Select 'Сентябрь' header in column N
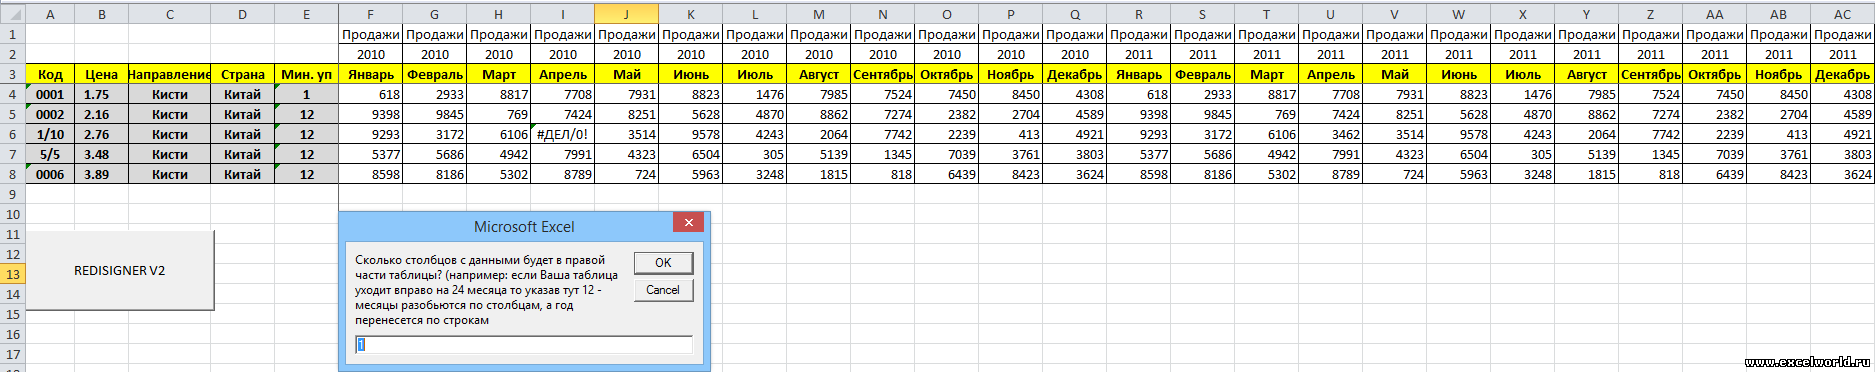The image size is (1875, 372). (x=883, y=74)
